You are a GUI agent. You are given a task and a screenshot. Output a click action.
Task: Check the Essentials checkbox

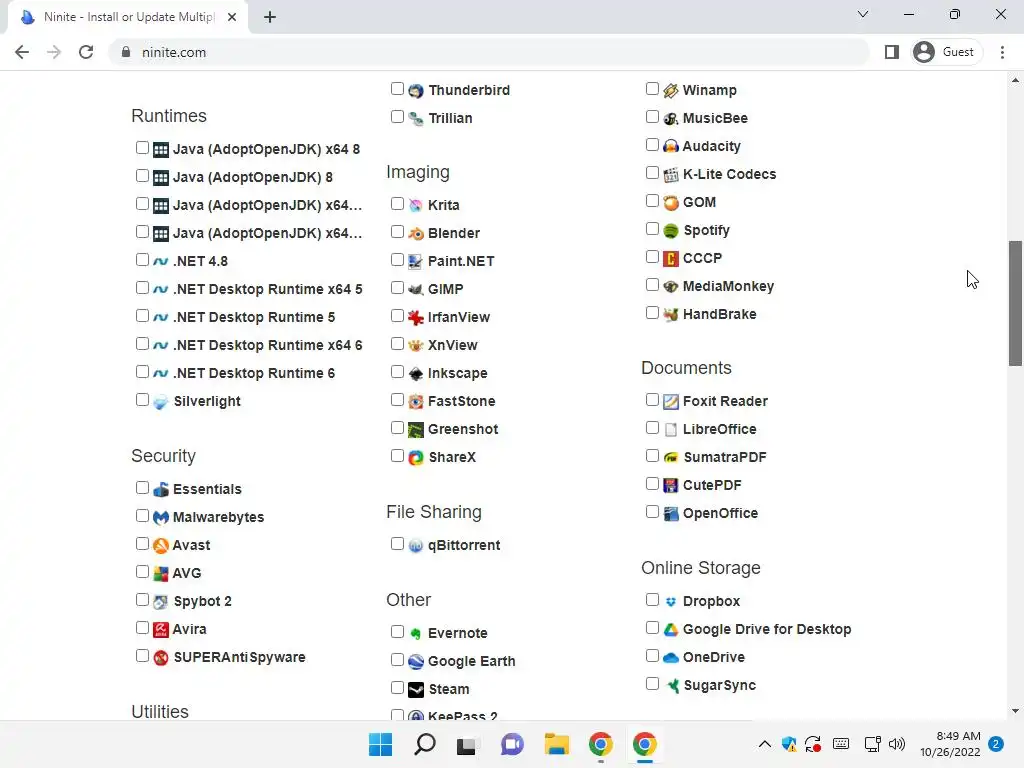(x=142, y=488)
